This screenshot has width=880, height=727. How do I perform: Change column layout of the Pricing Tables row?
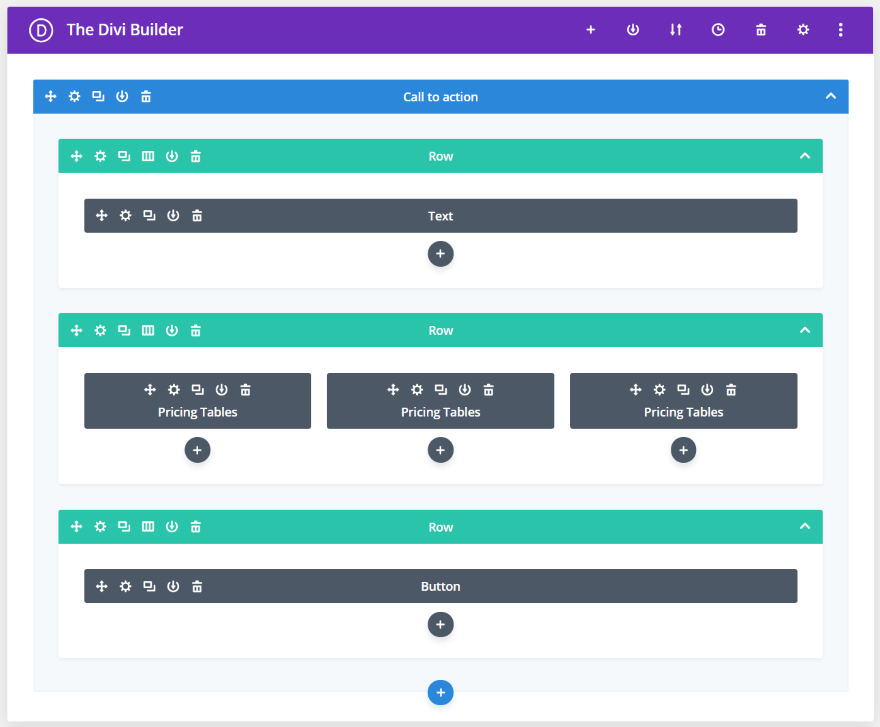click(148, 331)
